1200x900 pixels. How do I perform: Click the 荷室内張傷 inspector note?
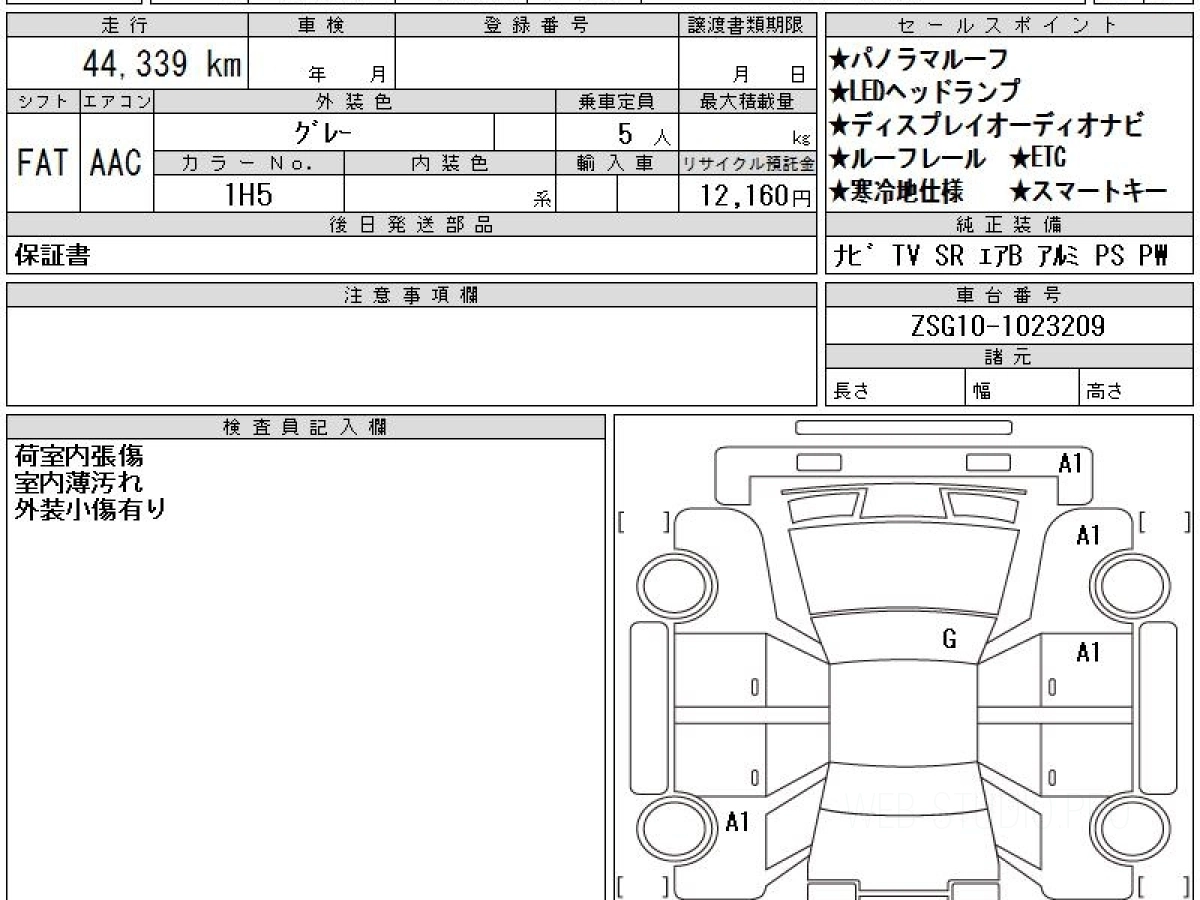[x=79, y=457]
